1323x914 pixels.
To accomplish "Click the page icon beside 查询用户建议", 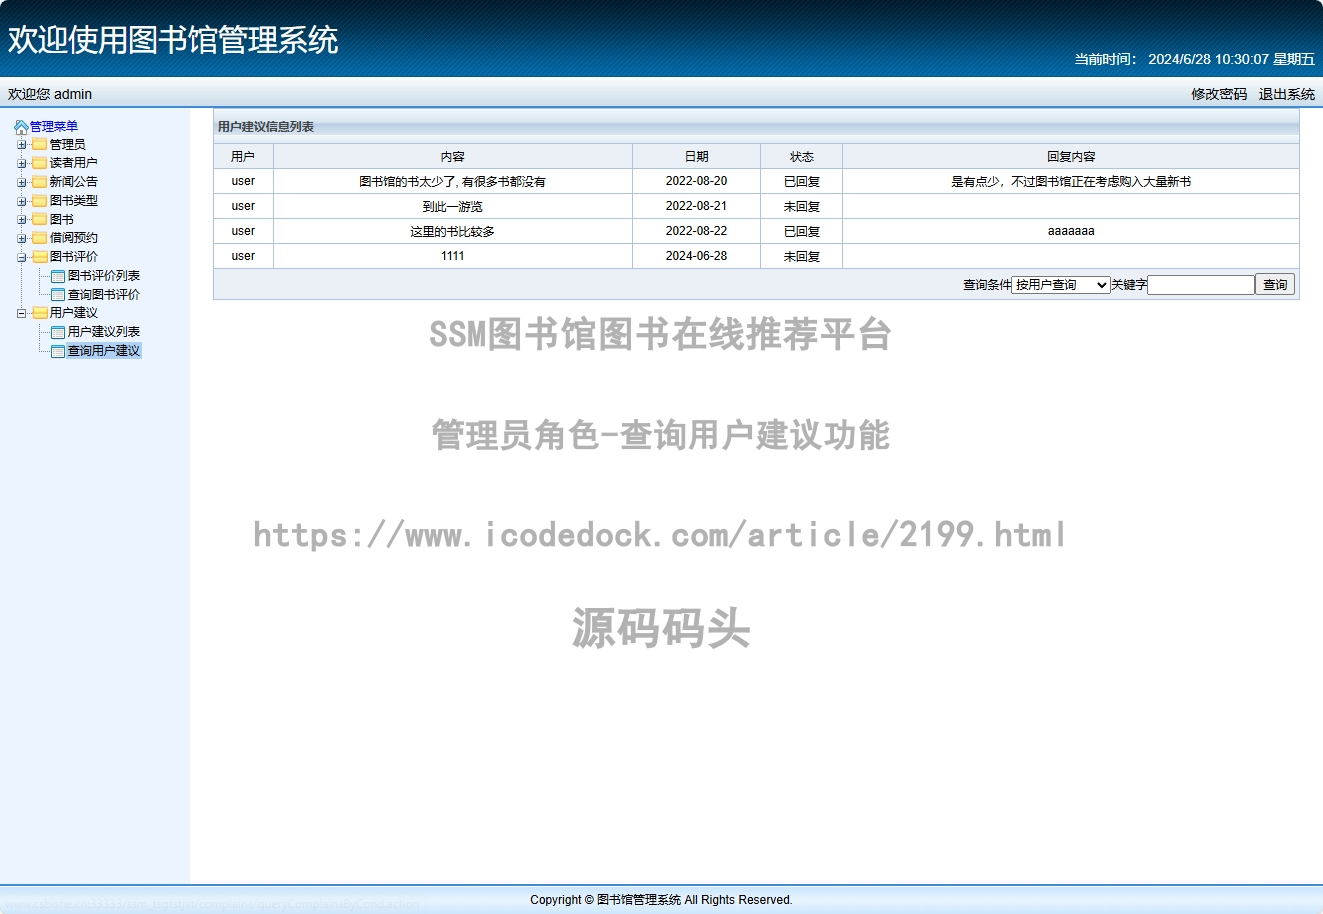I will click(x=58, y=351).
